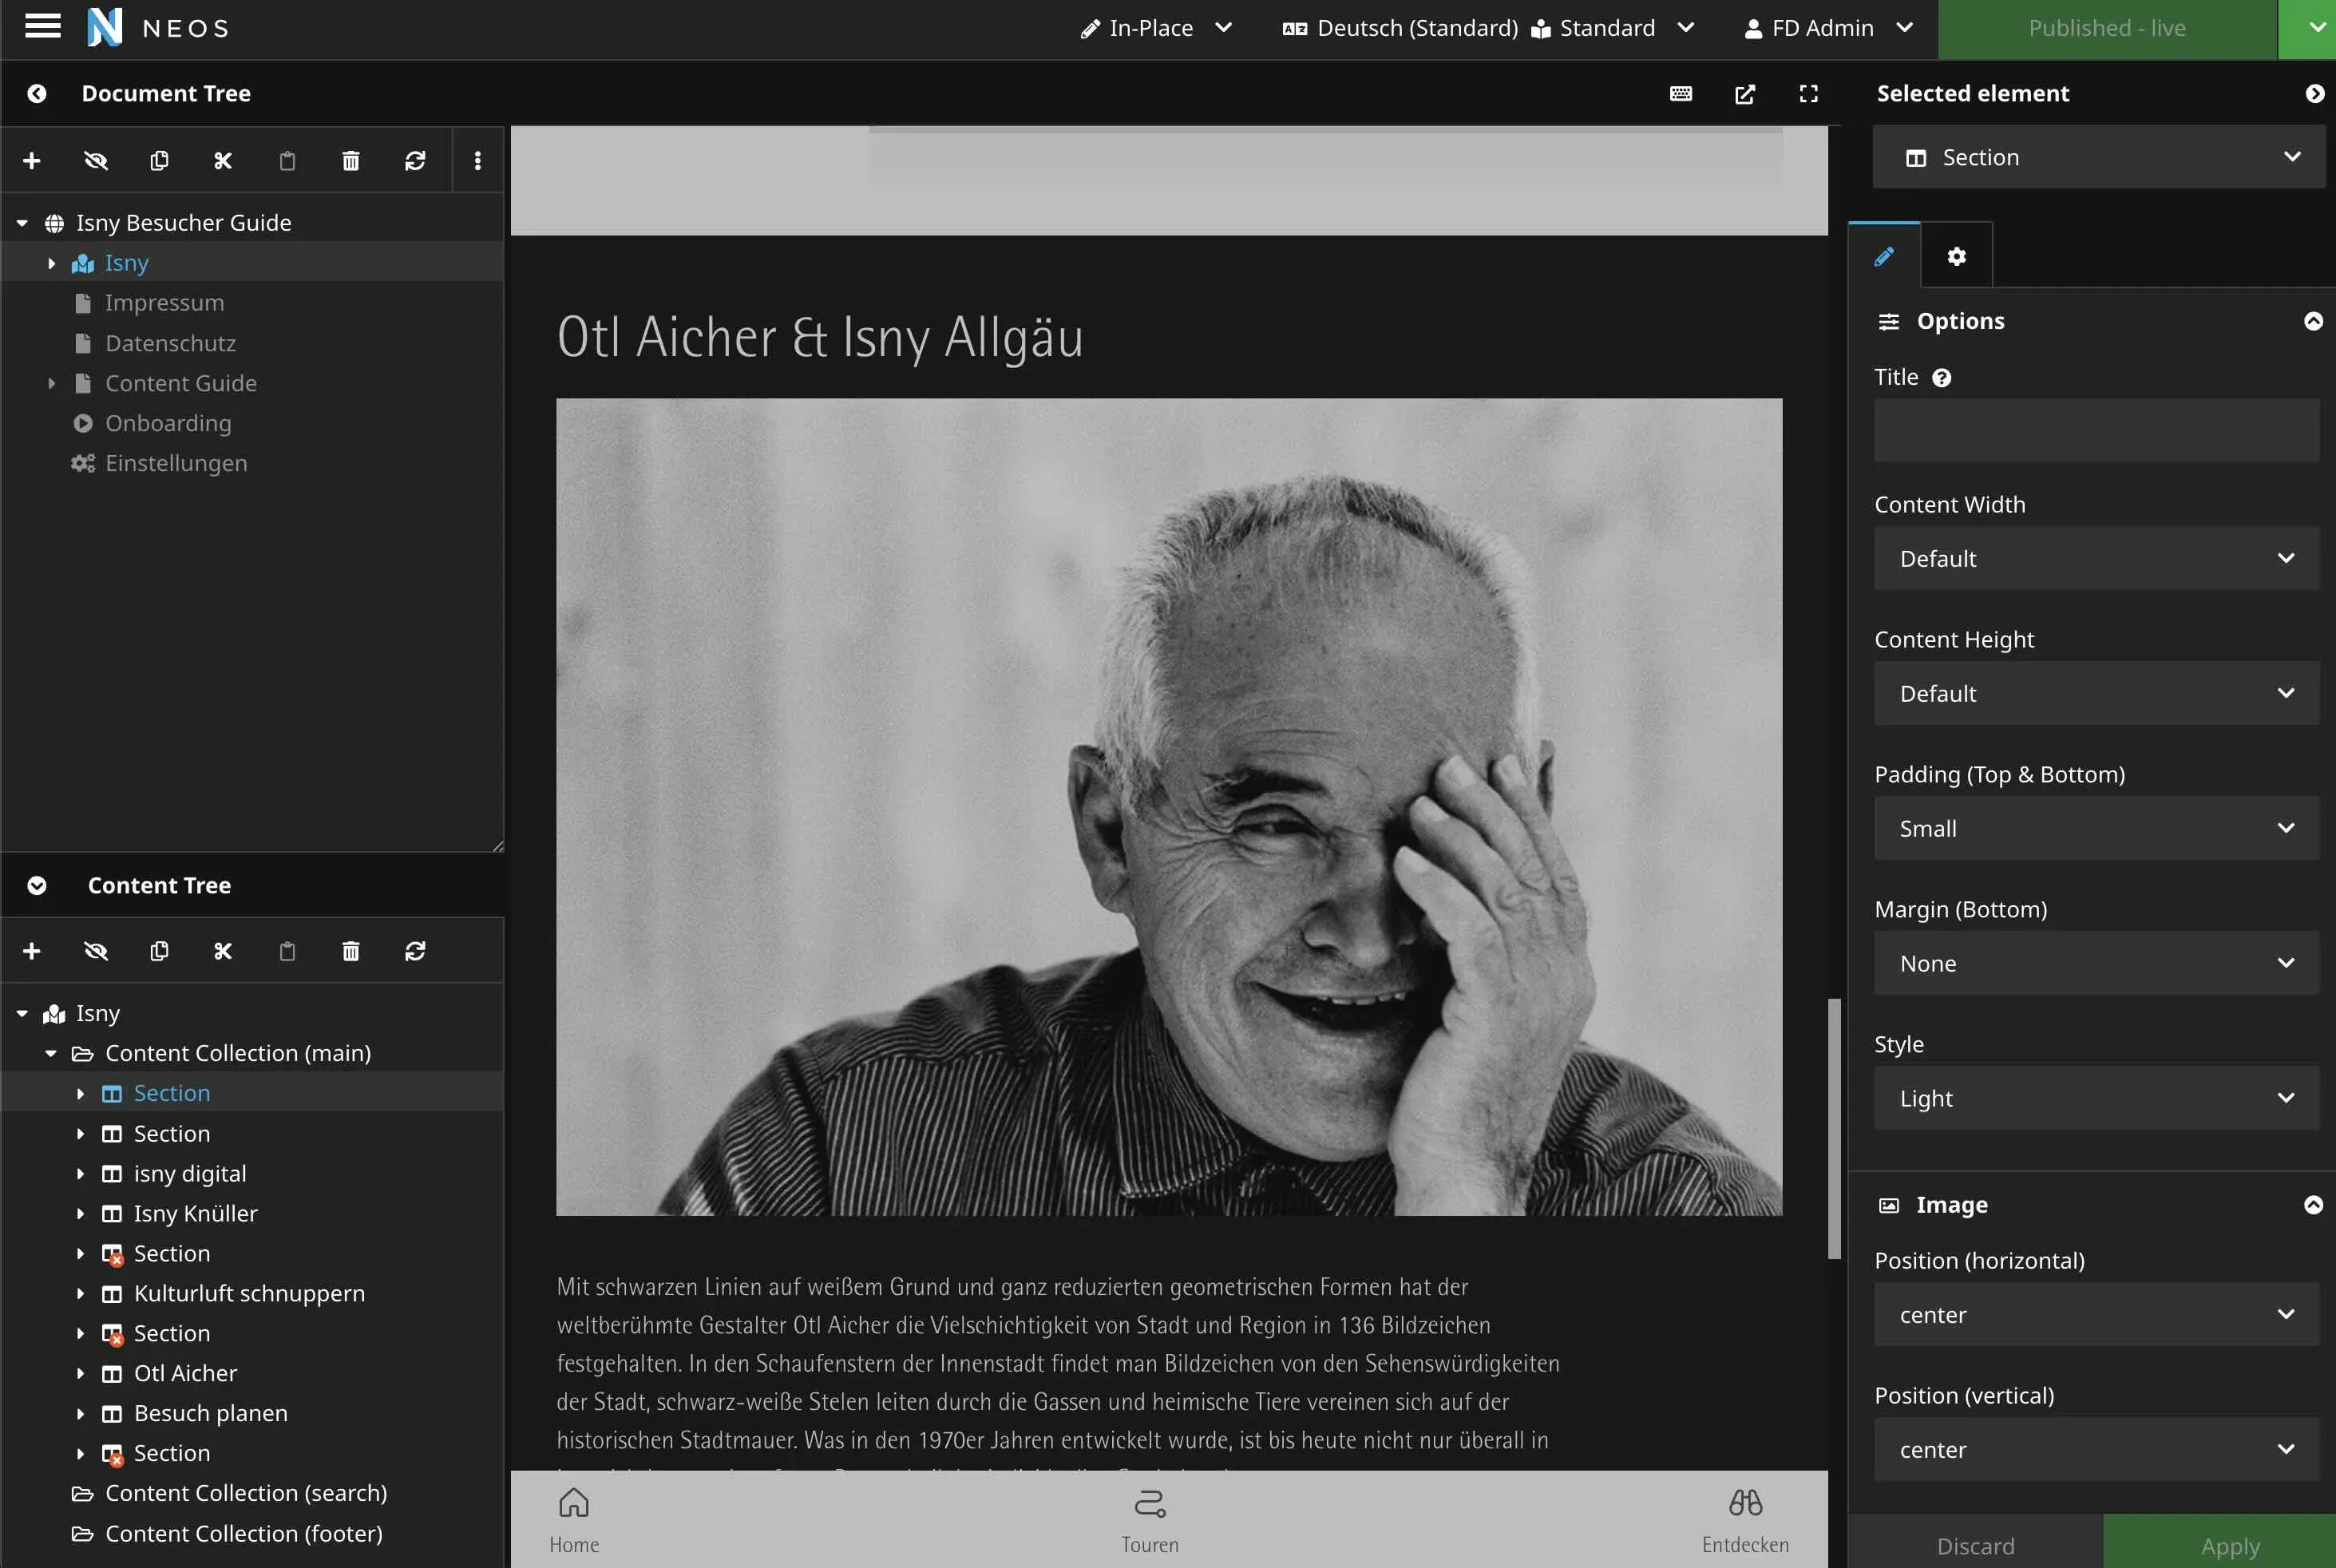2336x1568 pixels.
Task: Select Content Collection (search) node
Action: coord(245,1493)
